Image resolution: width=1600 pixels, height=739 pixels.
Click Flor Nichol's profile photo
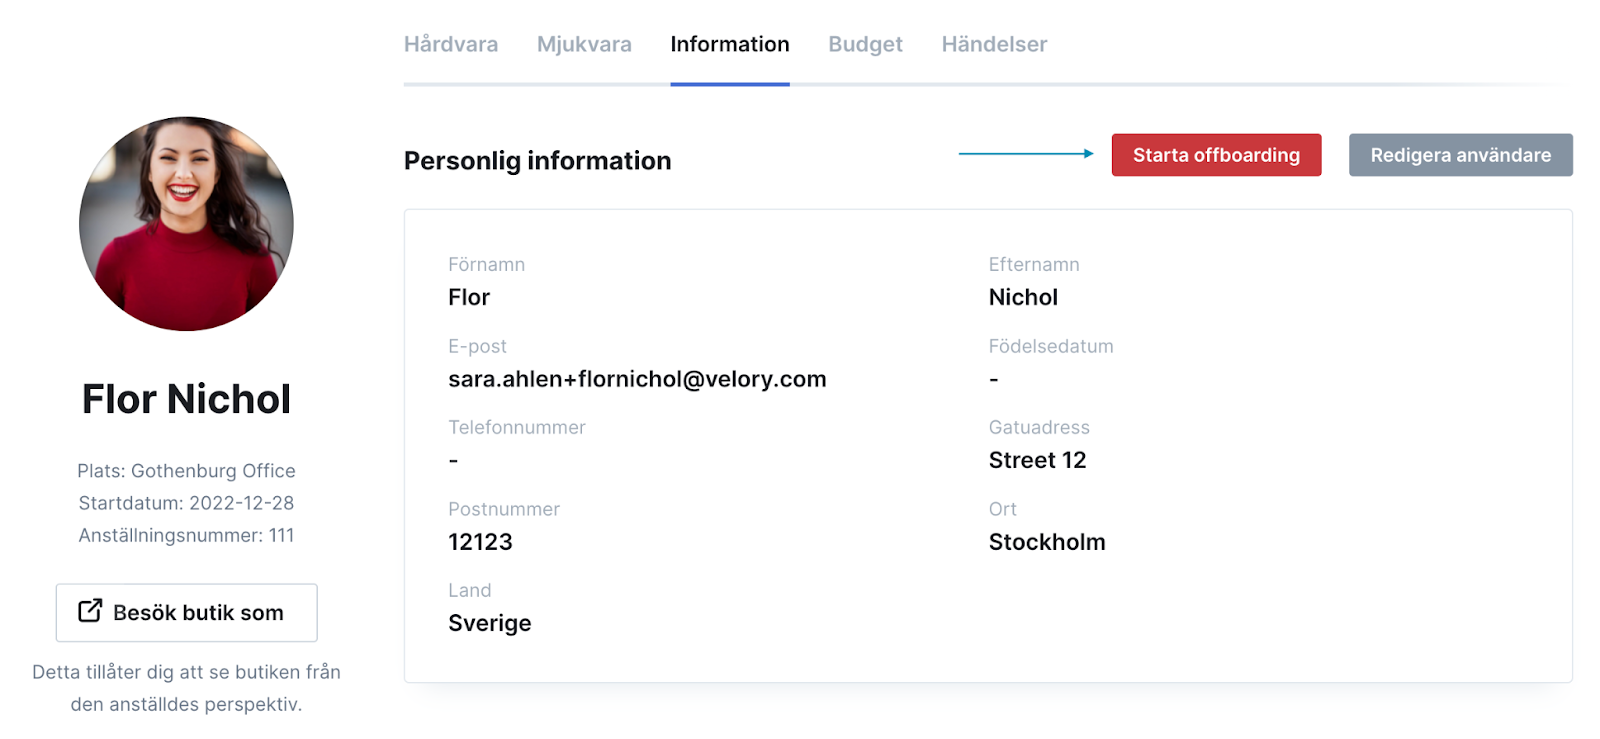tap(186, 224)
